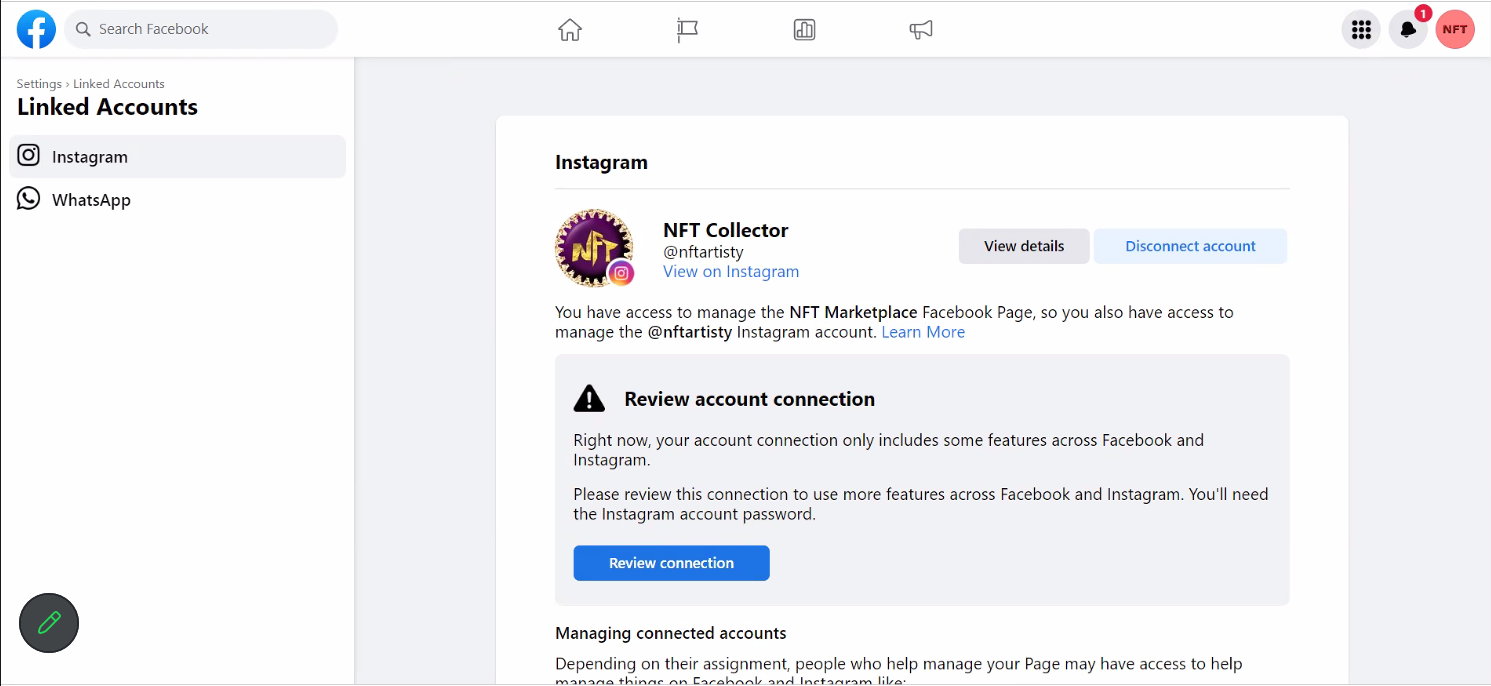The width and height of the screenshot is (1491, 686).
Task: Click the warning triangle icon
Action: point(589,398)
